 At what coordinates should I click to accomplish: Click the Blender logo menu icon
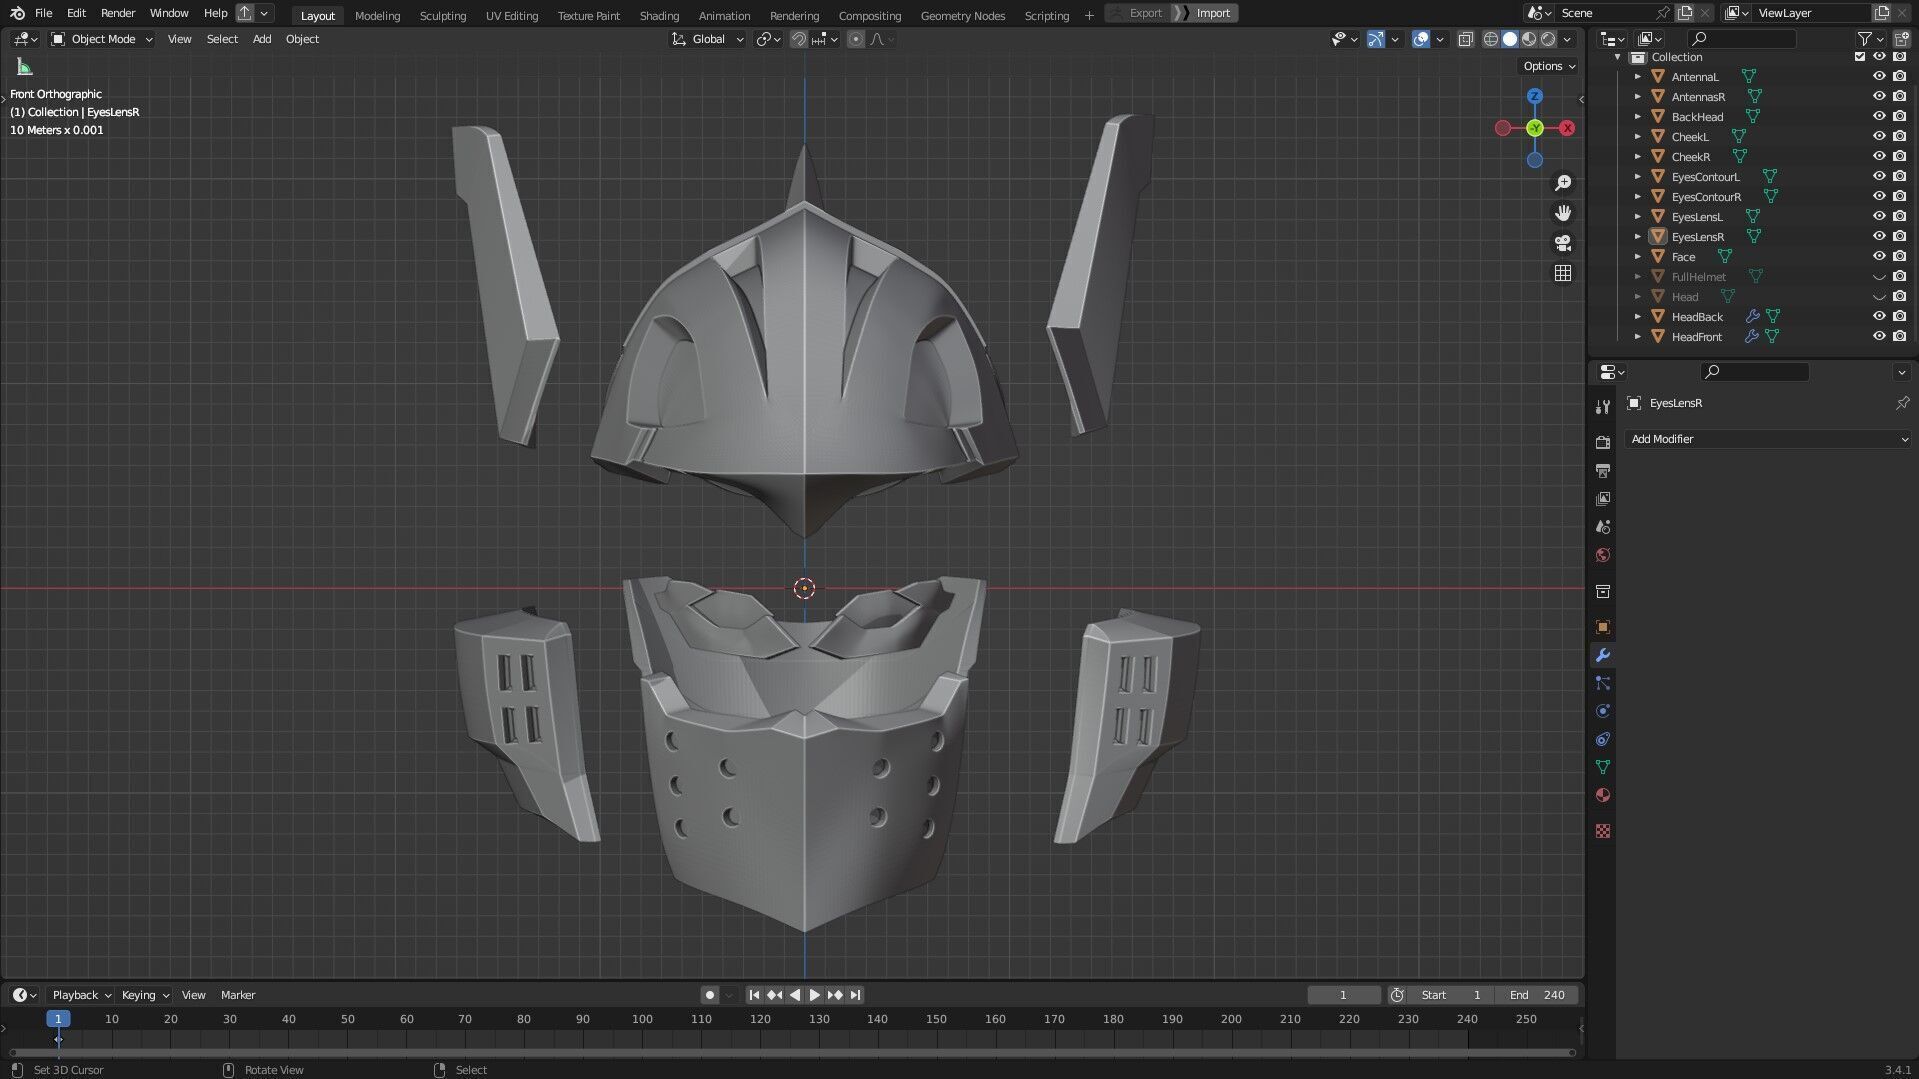[17, 13]
